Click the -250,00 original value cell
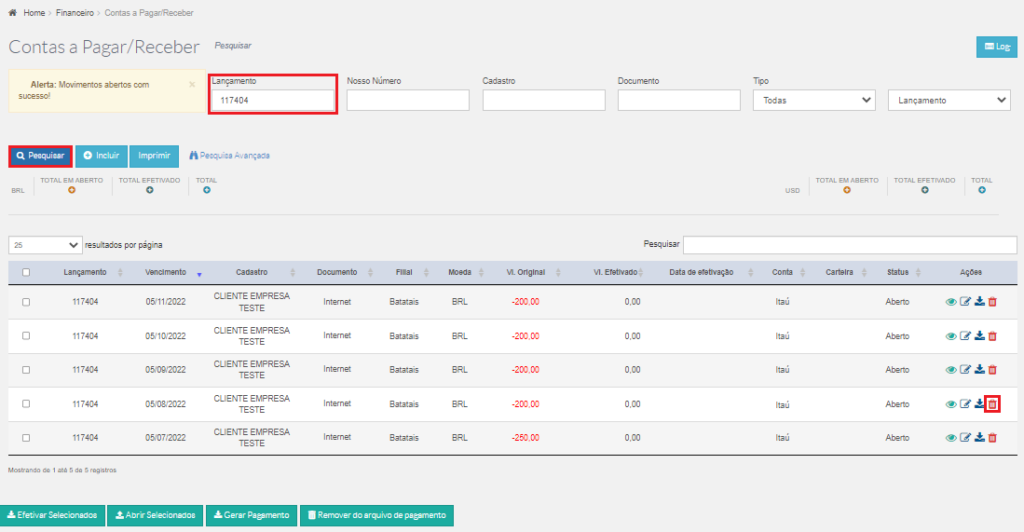Screen dimensions: 1024x532 (526, 437)
